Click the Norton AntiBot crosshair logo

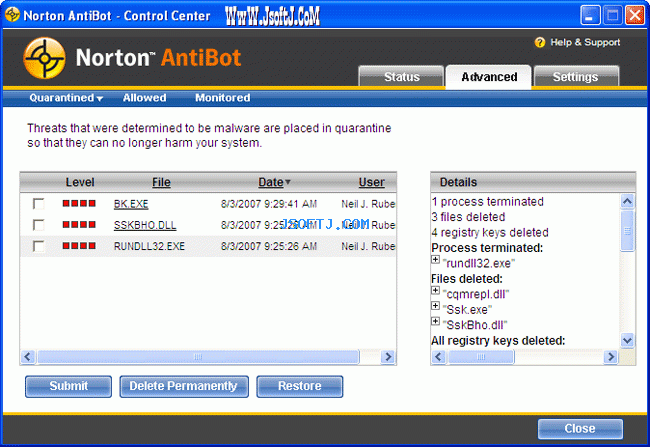coord(44,58)
